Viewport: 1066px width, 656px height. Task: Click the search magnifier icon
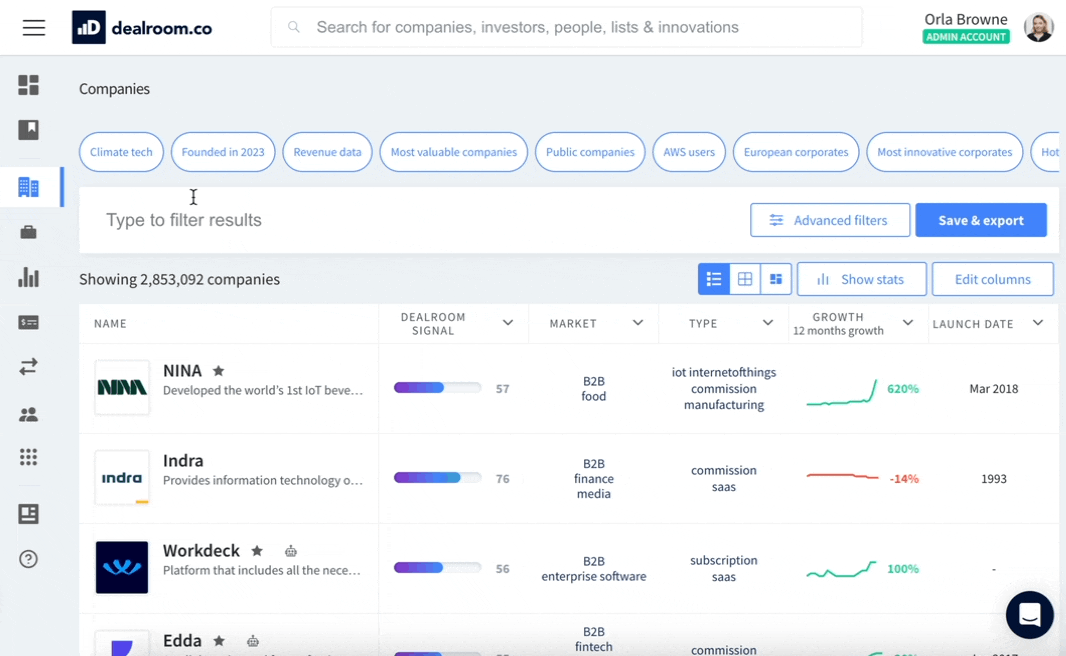point(294,27)
